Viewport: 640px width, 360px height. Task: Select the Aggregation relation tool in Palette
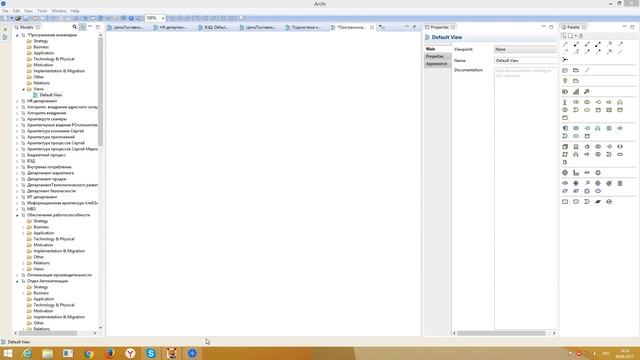587,44
